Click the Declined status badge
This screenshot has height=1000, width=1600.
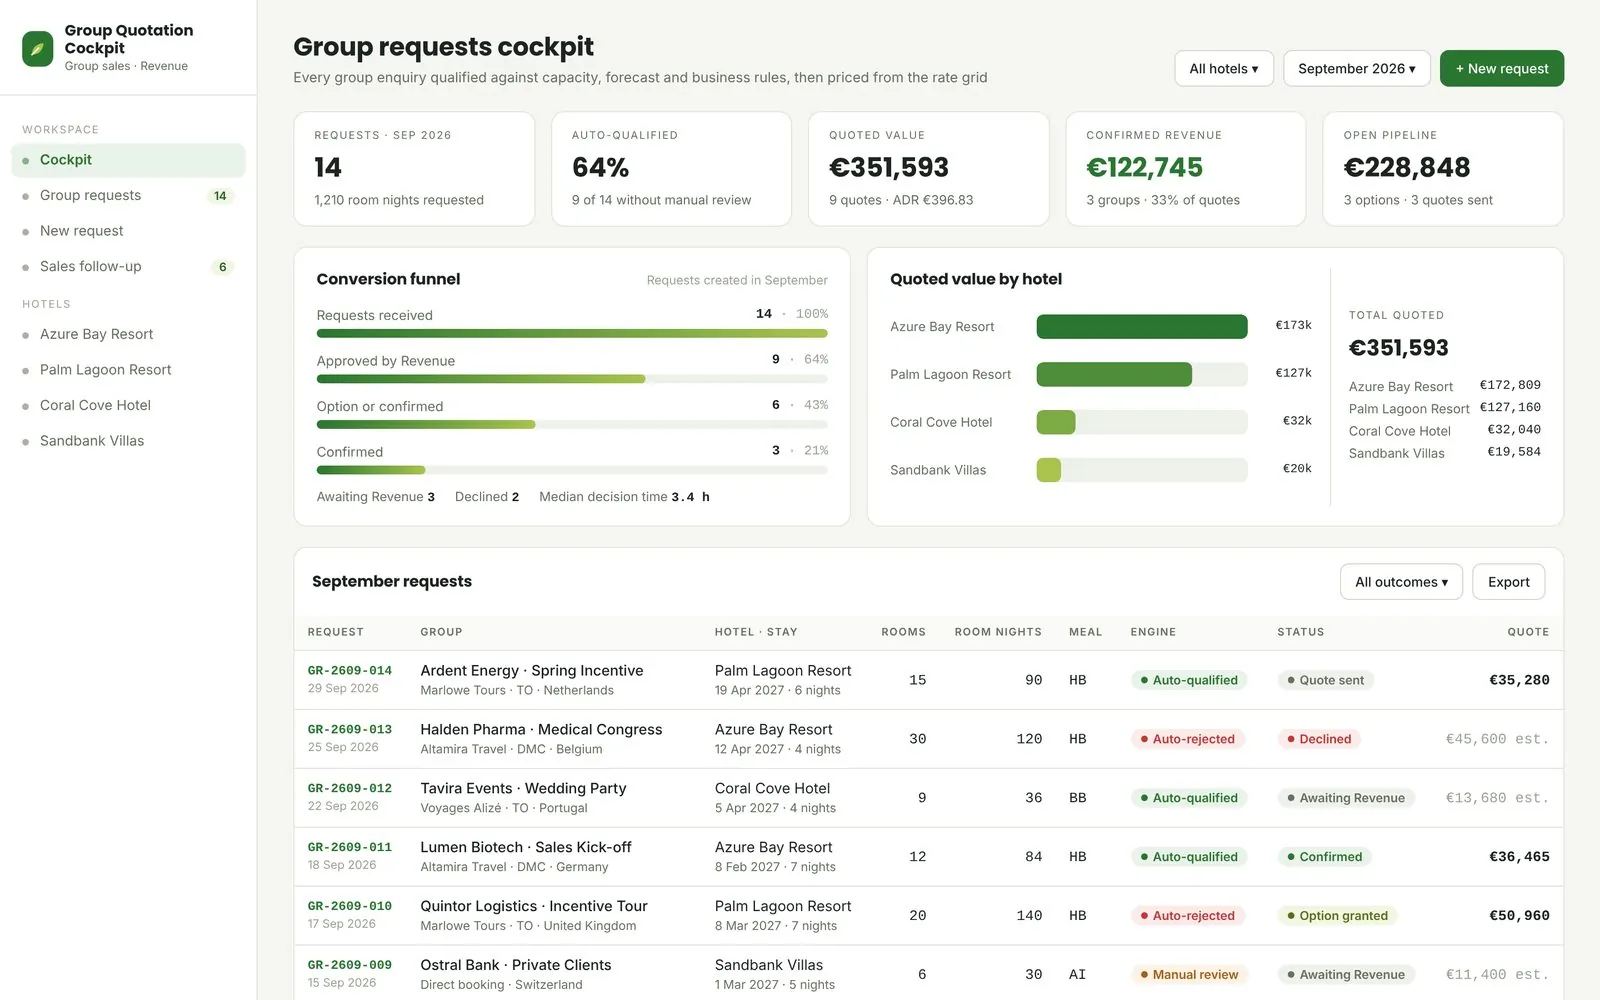[1319, 739]
